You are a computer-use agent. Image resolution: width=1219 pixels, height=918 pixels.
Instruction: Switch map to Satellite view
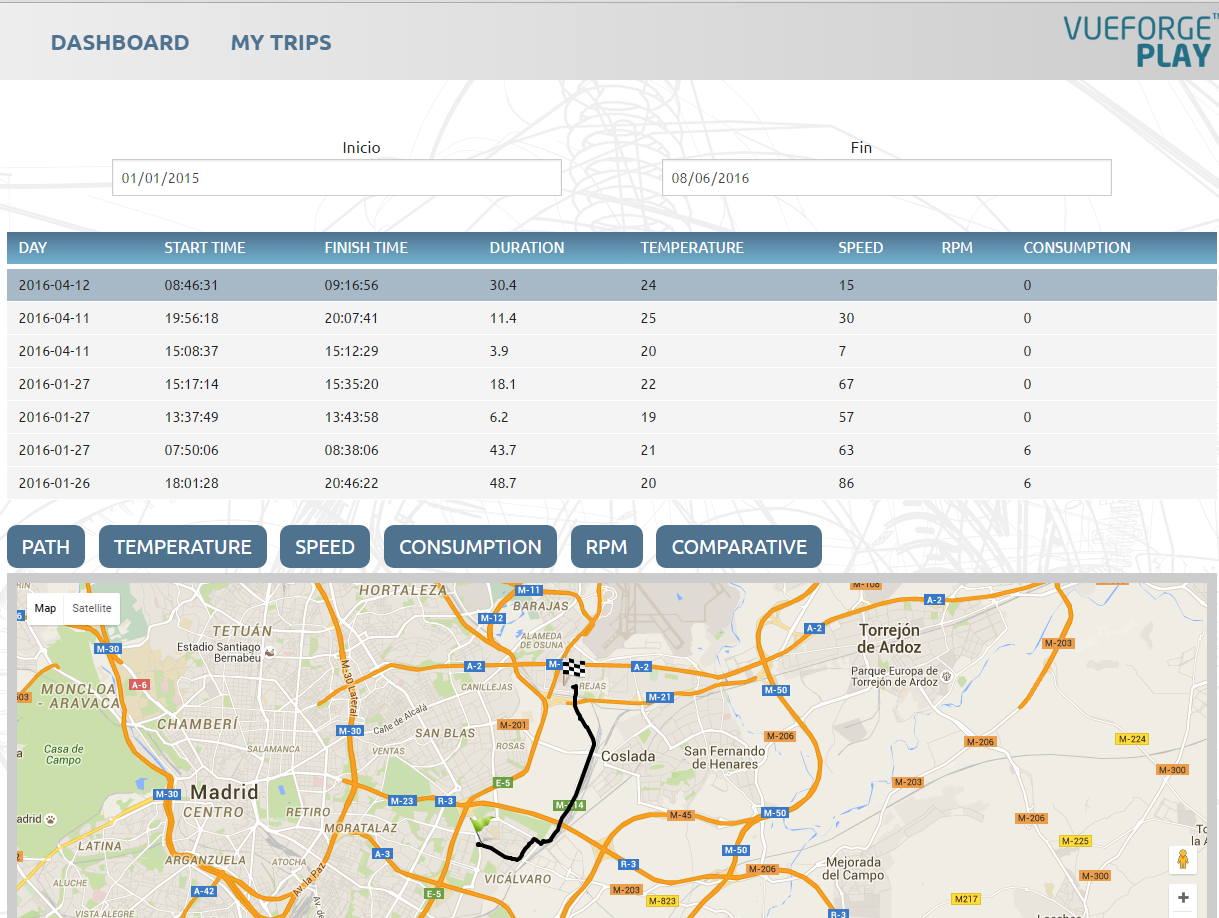coord(92,608)
